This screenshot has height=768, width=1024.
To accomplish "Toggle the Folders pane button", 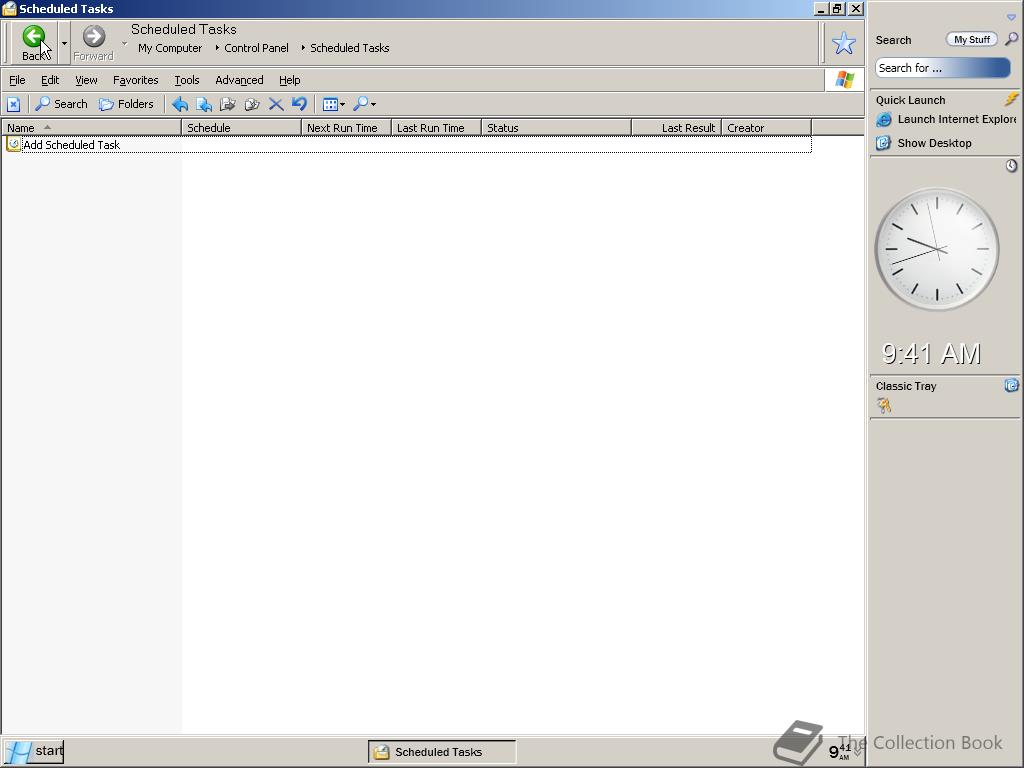I will (126, 104).
